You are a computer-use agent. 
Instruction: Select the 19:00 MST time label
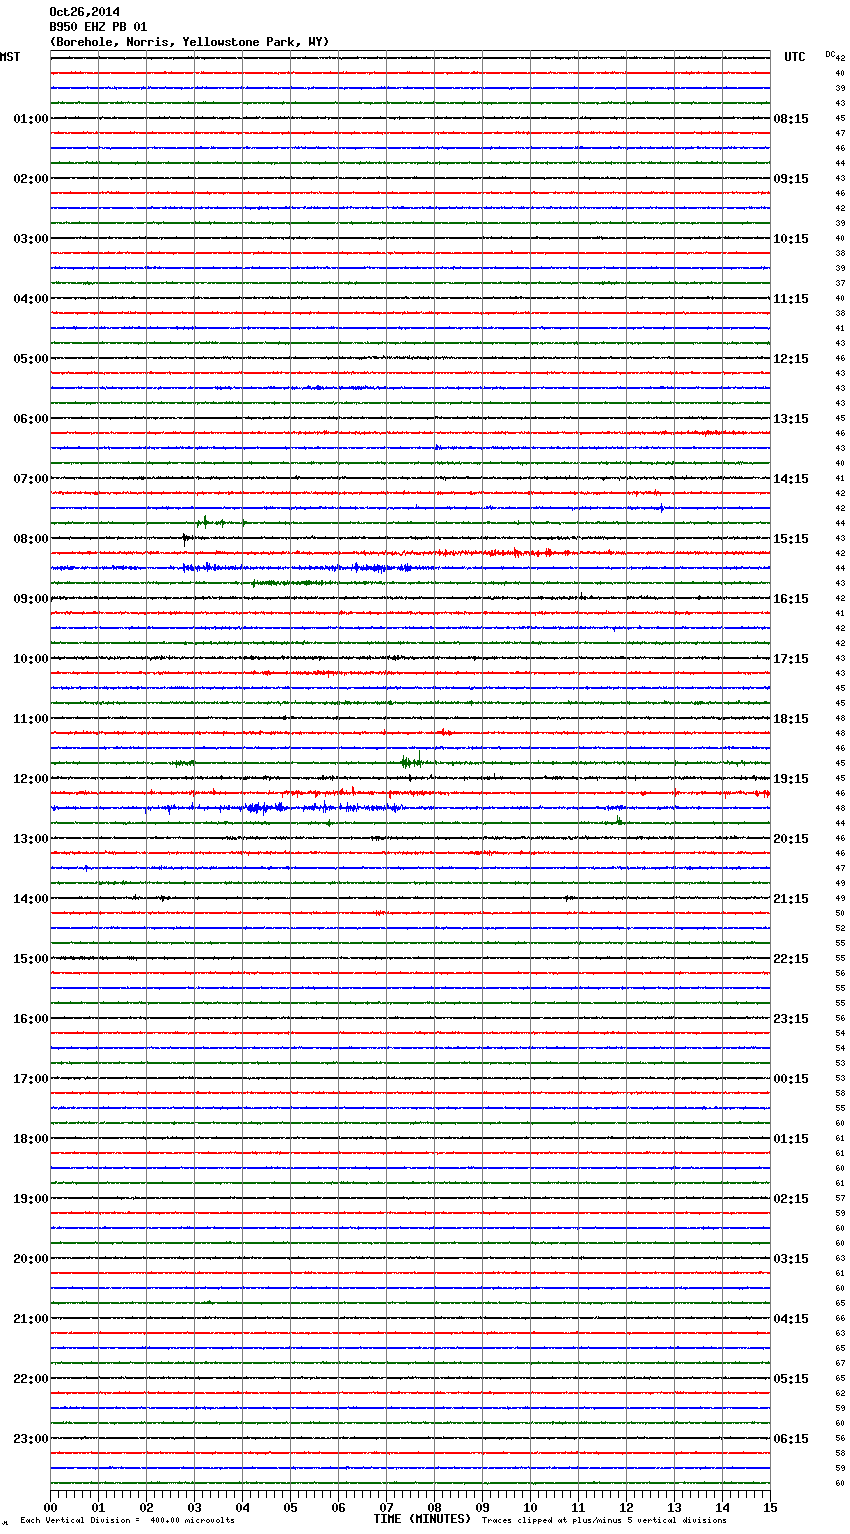coord(31,1199)
